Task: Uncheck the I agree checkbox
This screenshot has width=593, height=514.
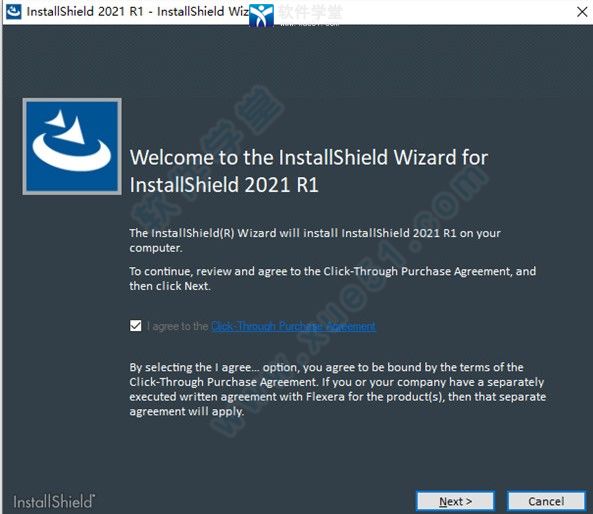Action: tap(135, 326)
